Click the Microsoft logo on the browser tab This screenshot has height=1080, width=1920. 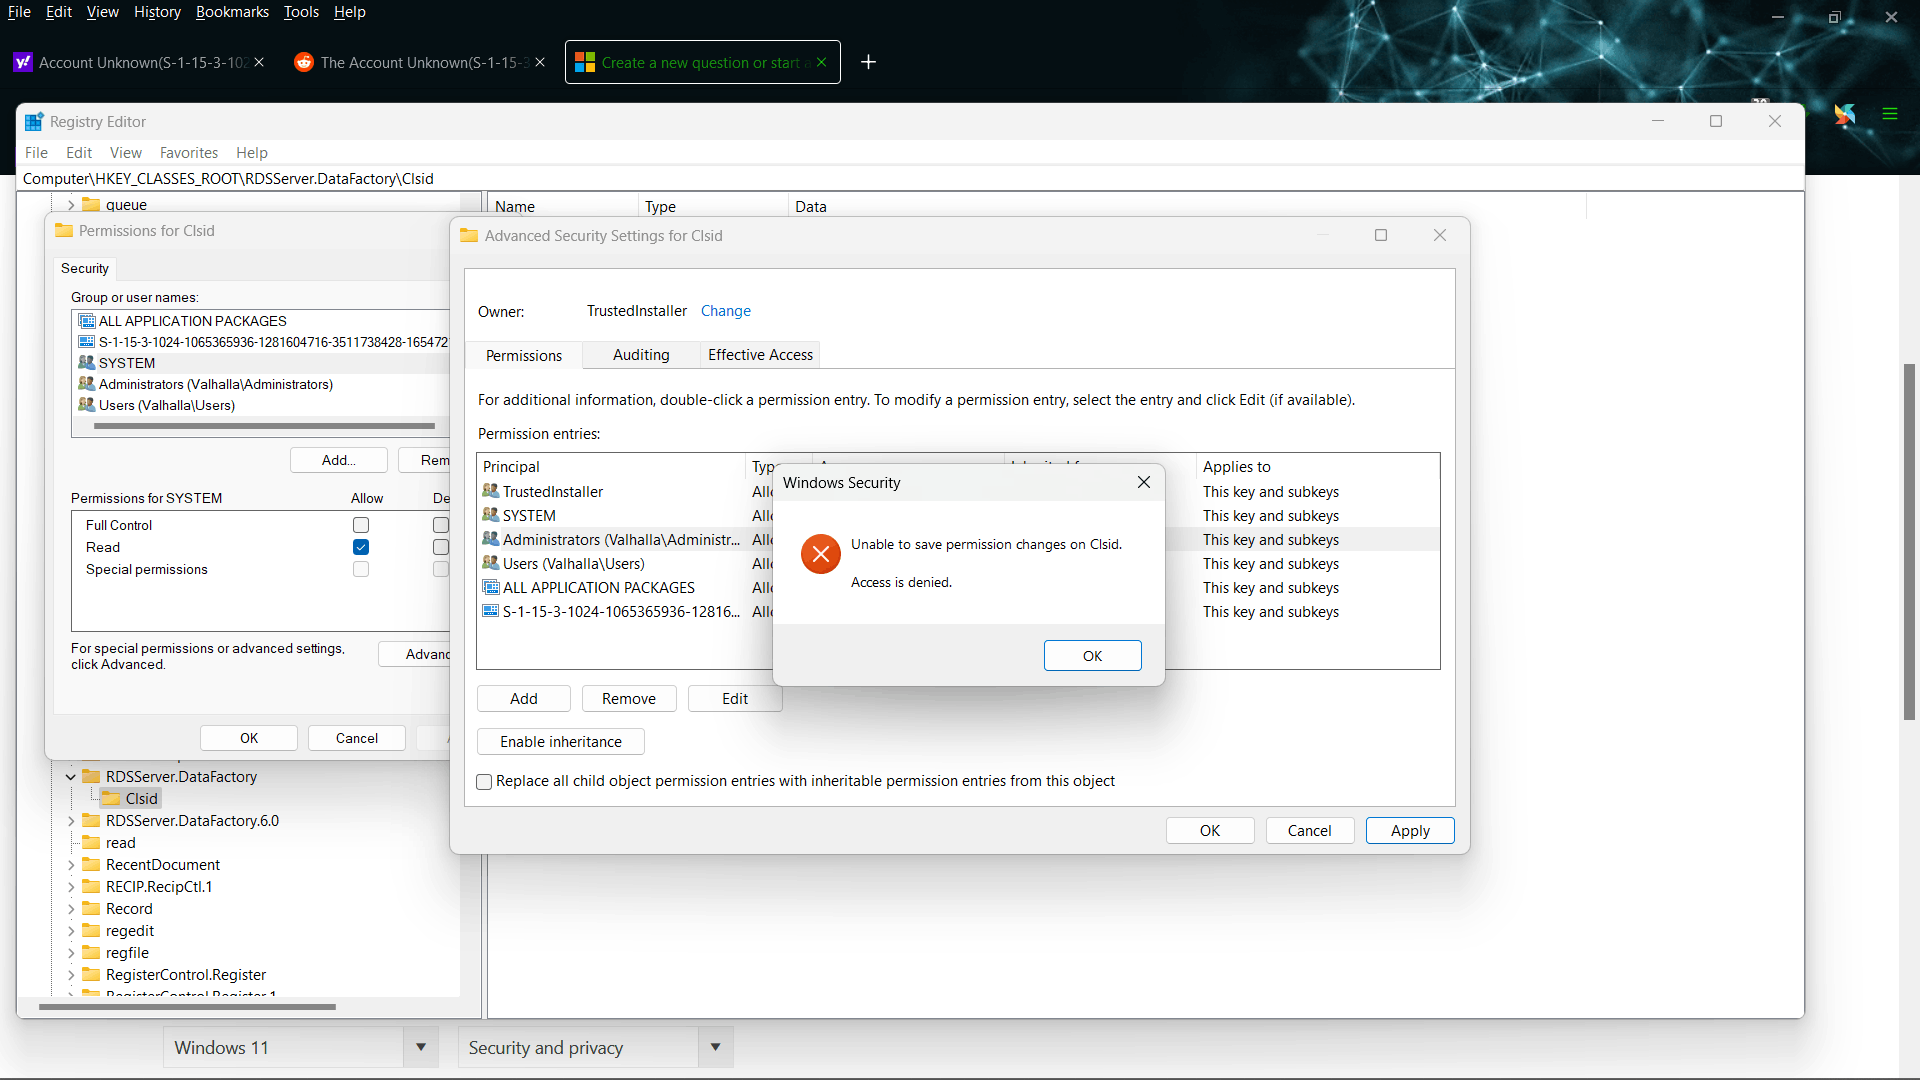pos(585,62)
